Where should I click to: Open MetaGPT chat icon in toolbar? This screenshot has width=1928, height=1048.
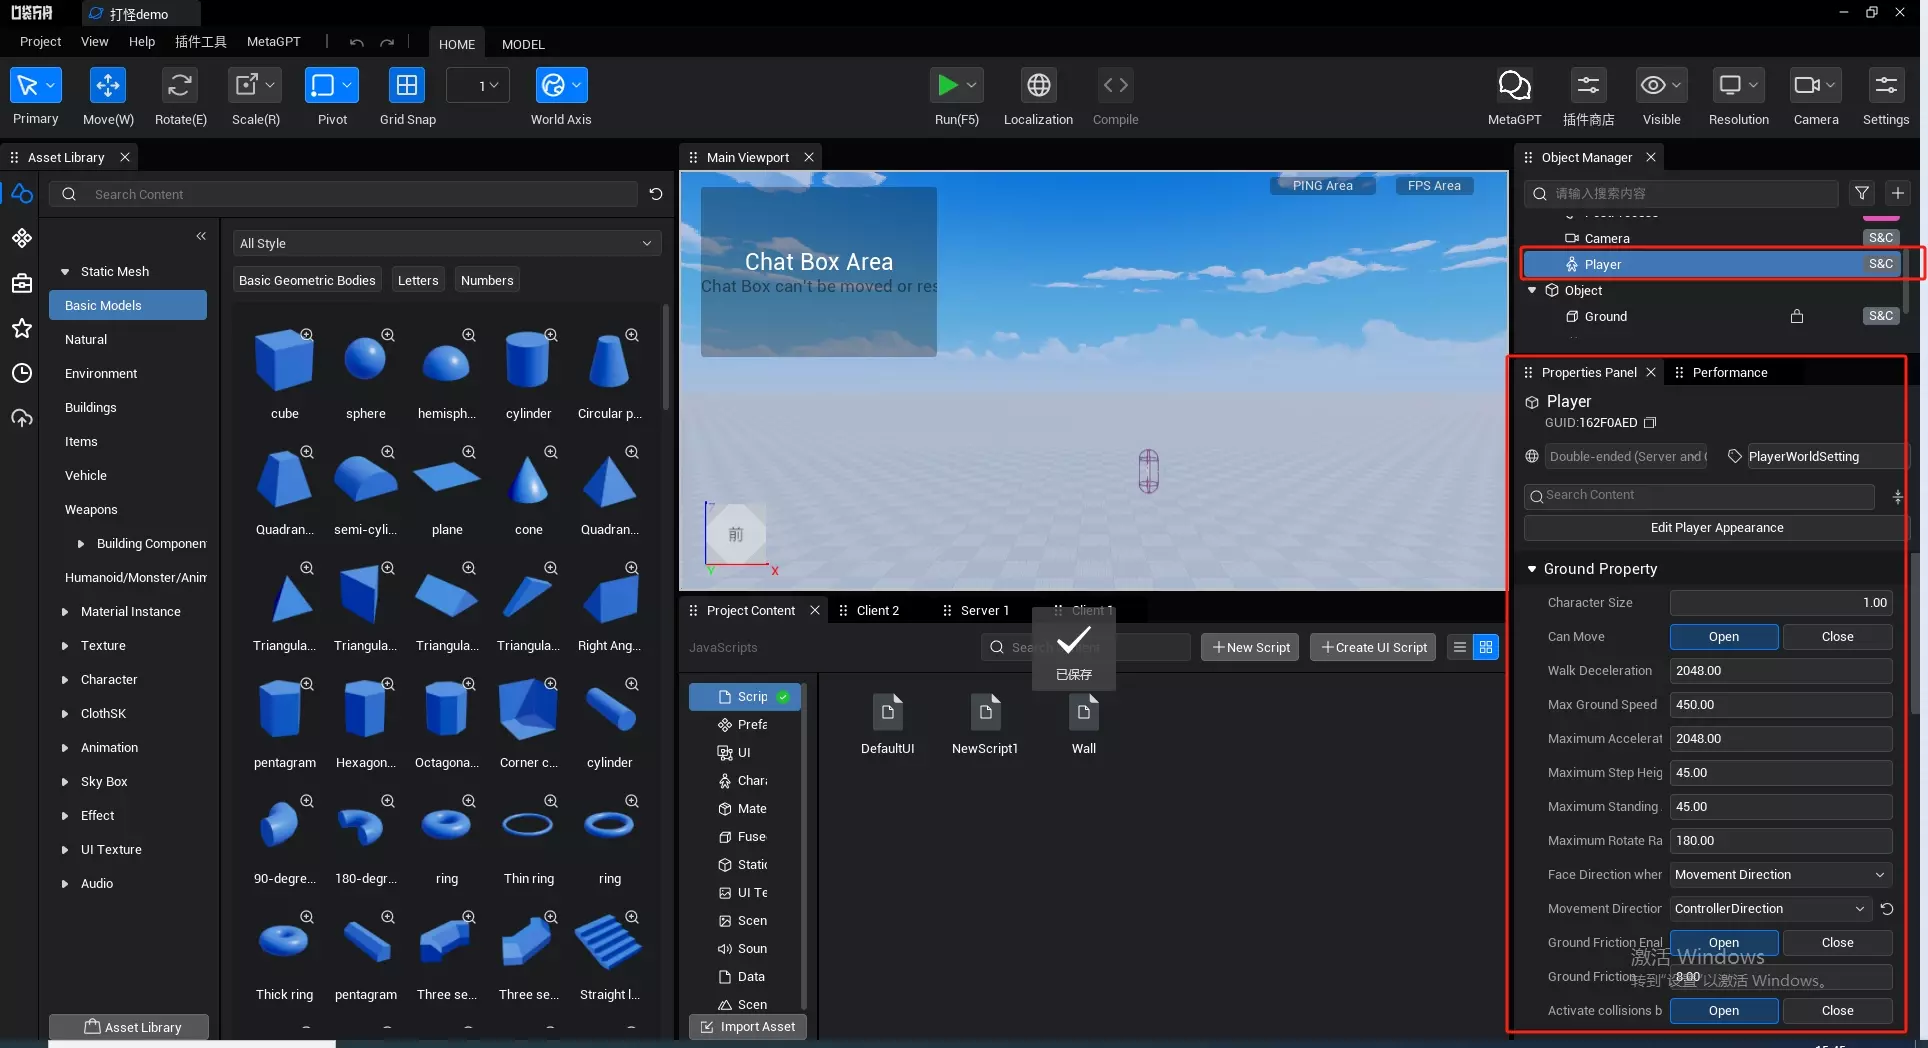click(1514, 86)
